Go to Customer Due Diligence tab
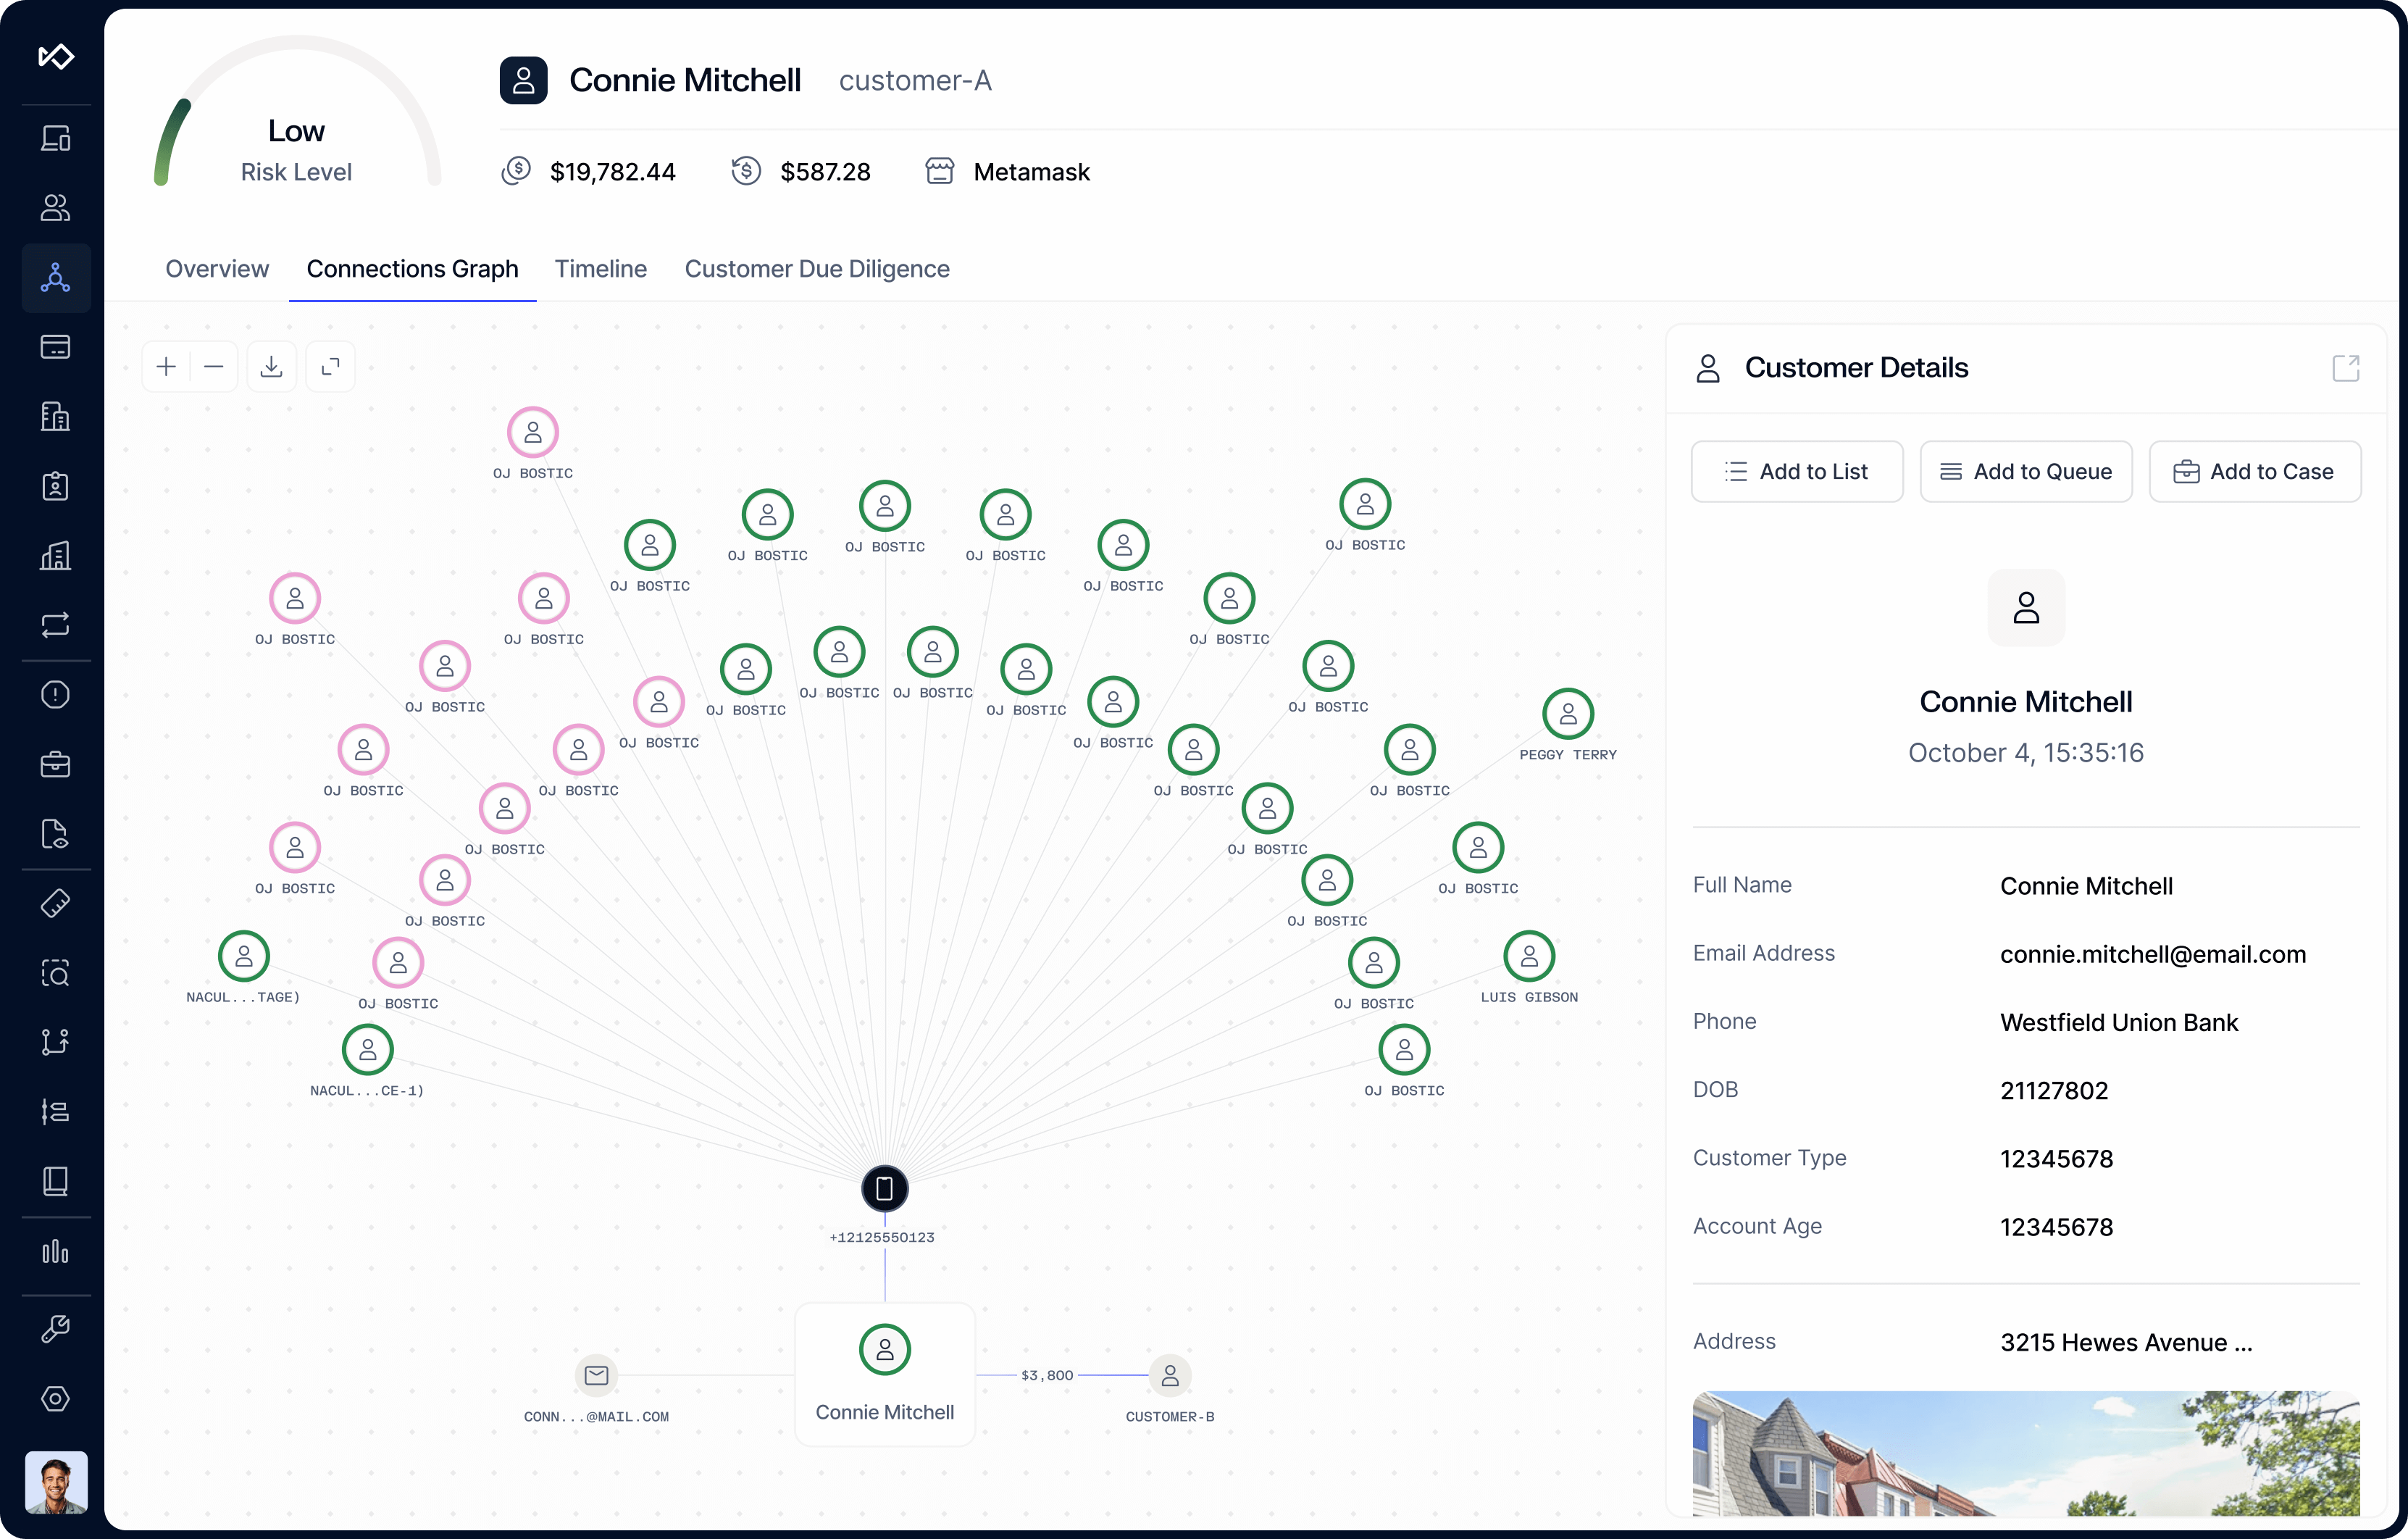Viewport: 2408px width, 1539px height. [817, 269]
